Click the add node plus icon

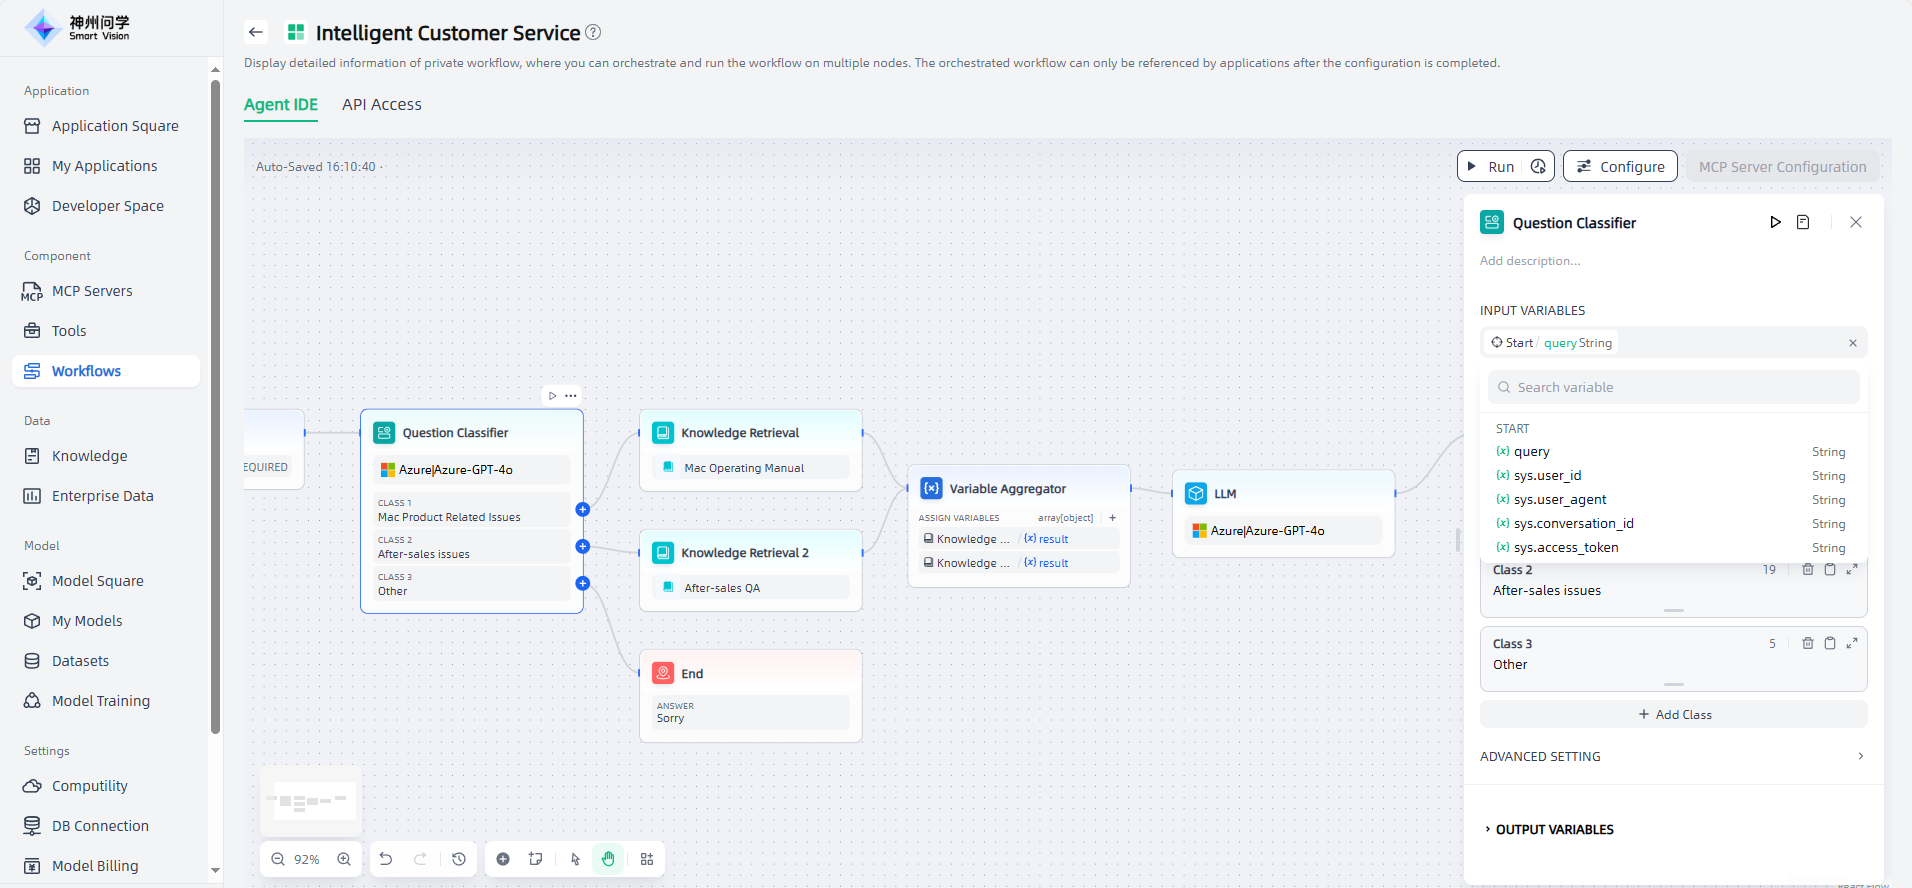503,859
